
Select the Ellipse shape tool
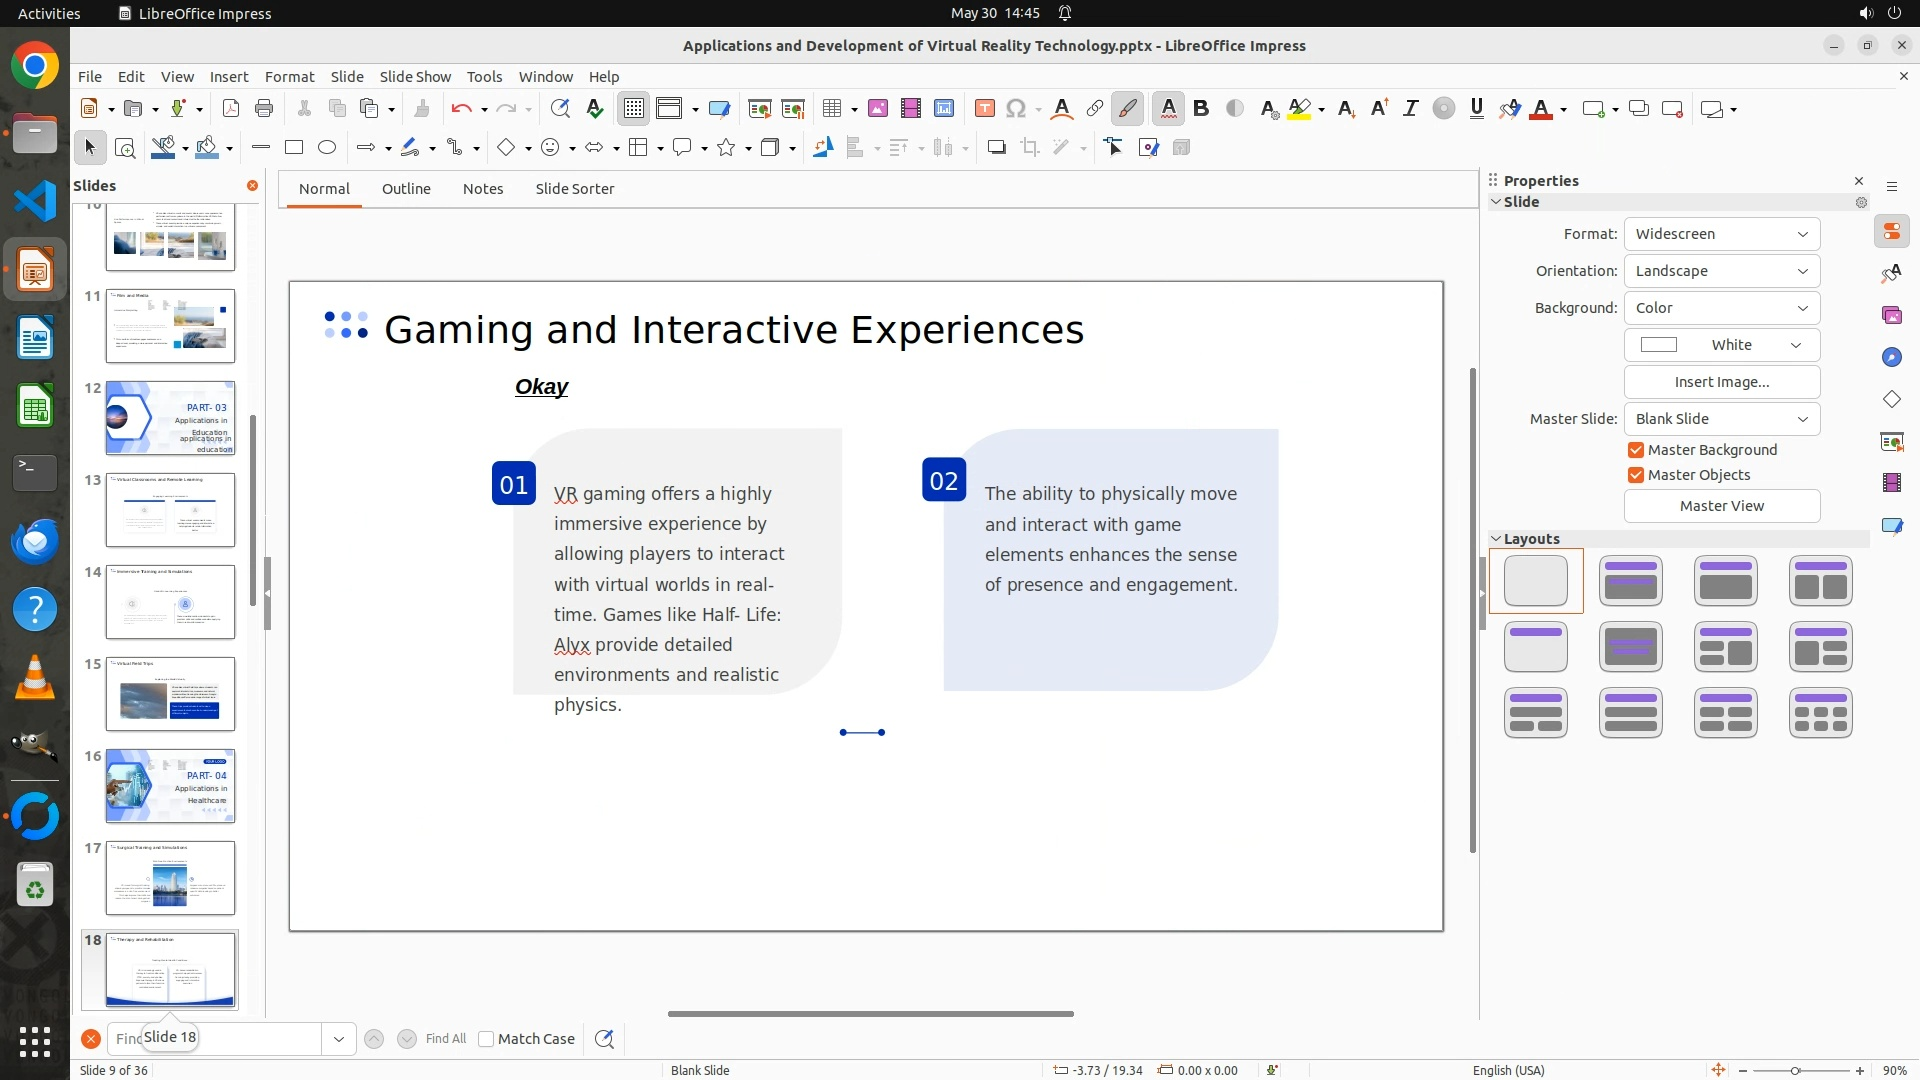327,148
